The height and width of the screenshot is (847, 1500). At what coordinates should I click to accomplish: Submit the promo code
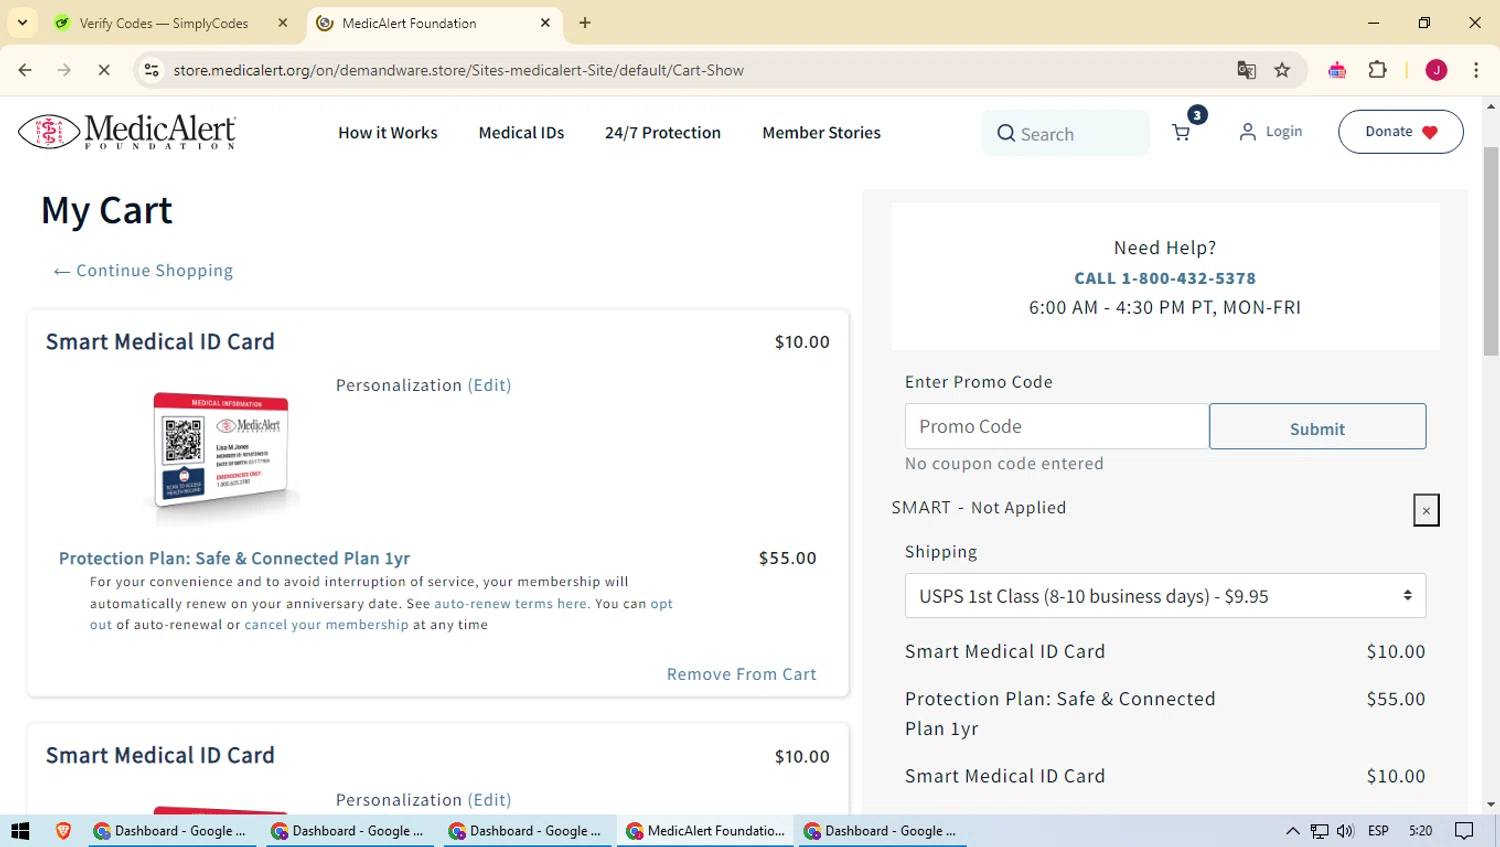(1317, 427)
